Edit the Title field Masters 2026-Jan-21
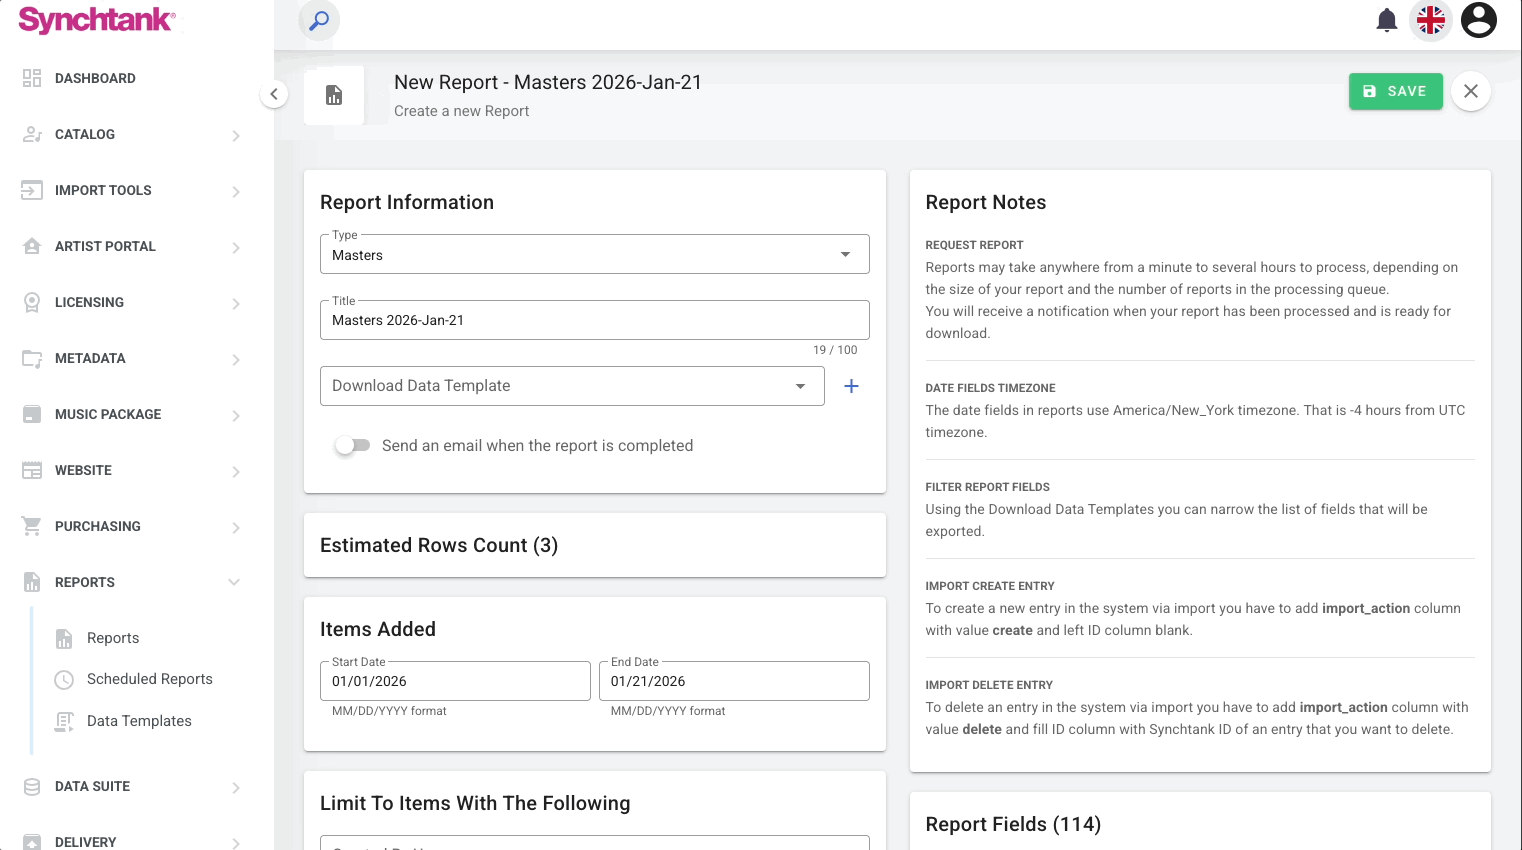The width and height of the screenshot is (1522, 850). pos(594,320)
